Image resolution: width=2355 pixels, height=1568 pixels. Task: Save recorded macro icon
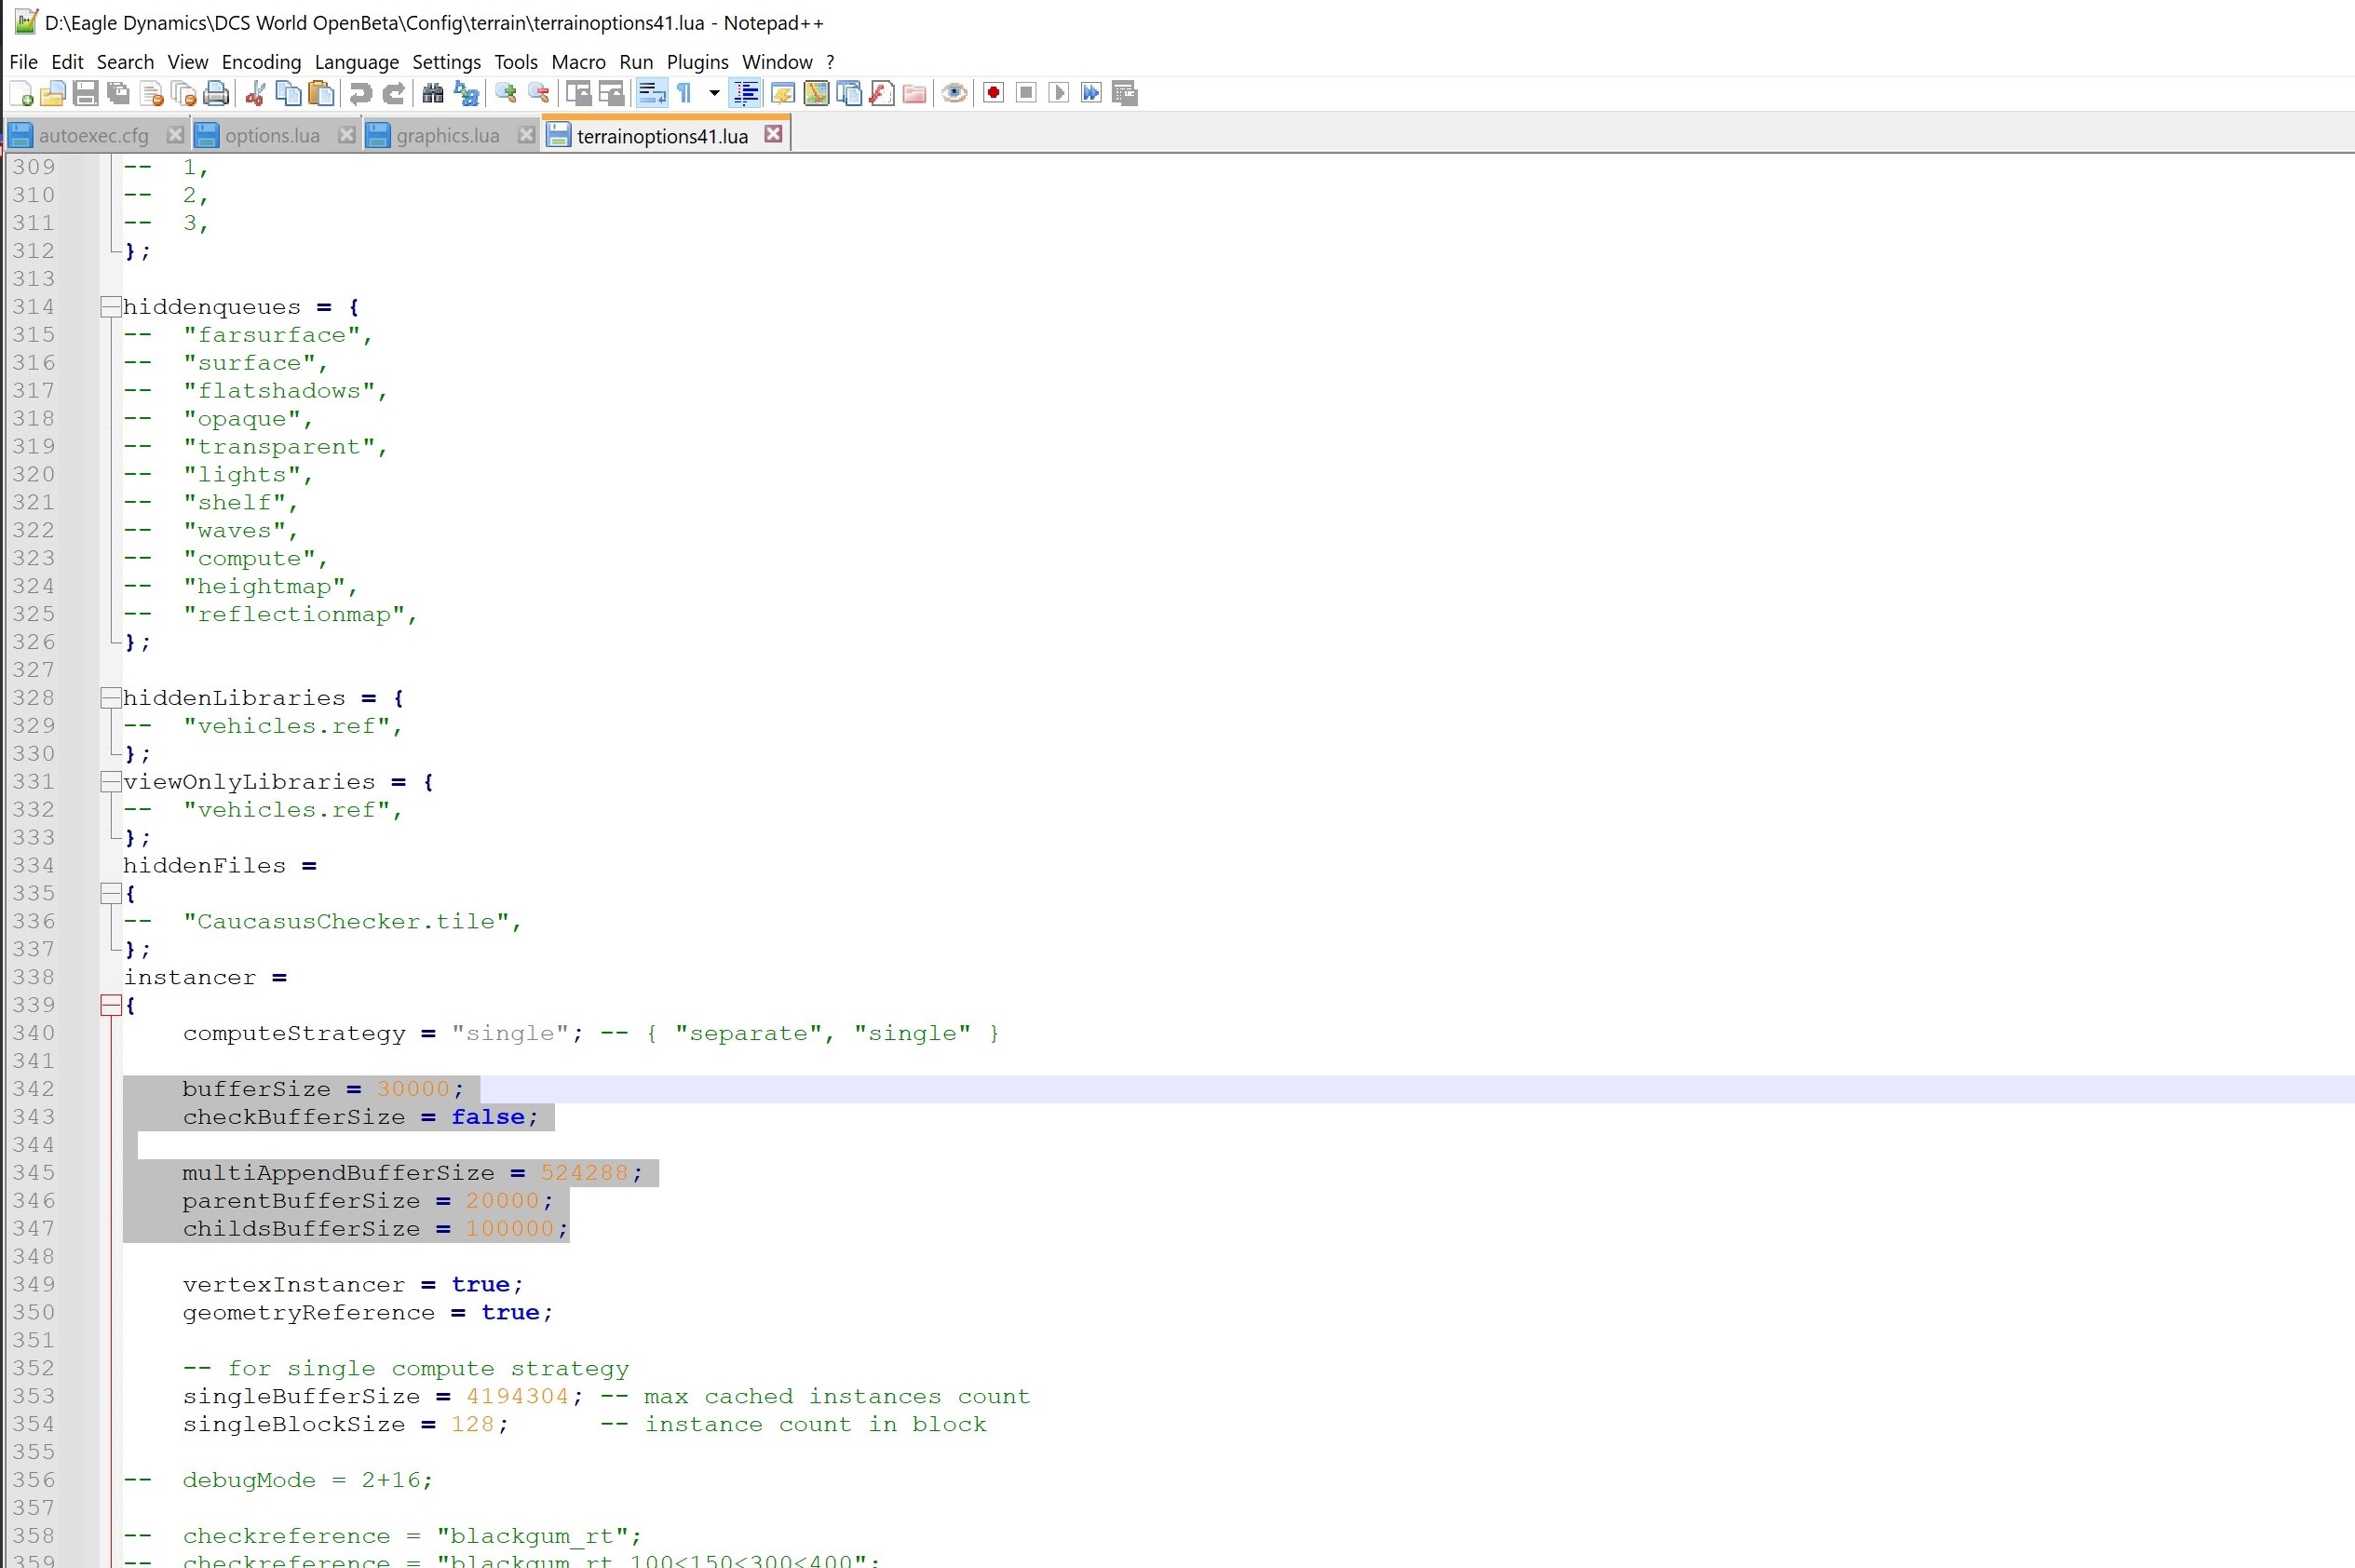point(1125,94)
